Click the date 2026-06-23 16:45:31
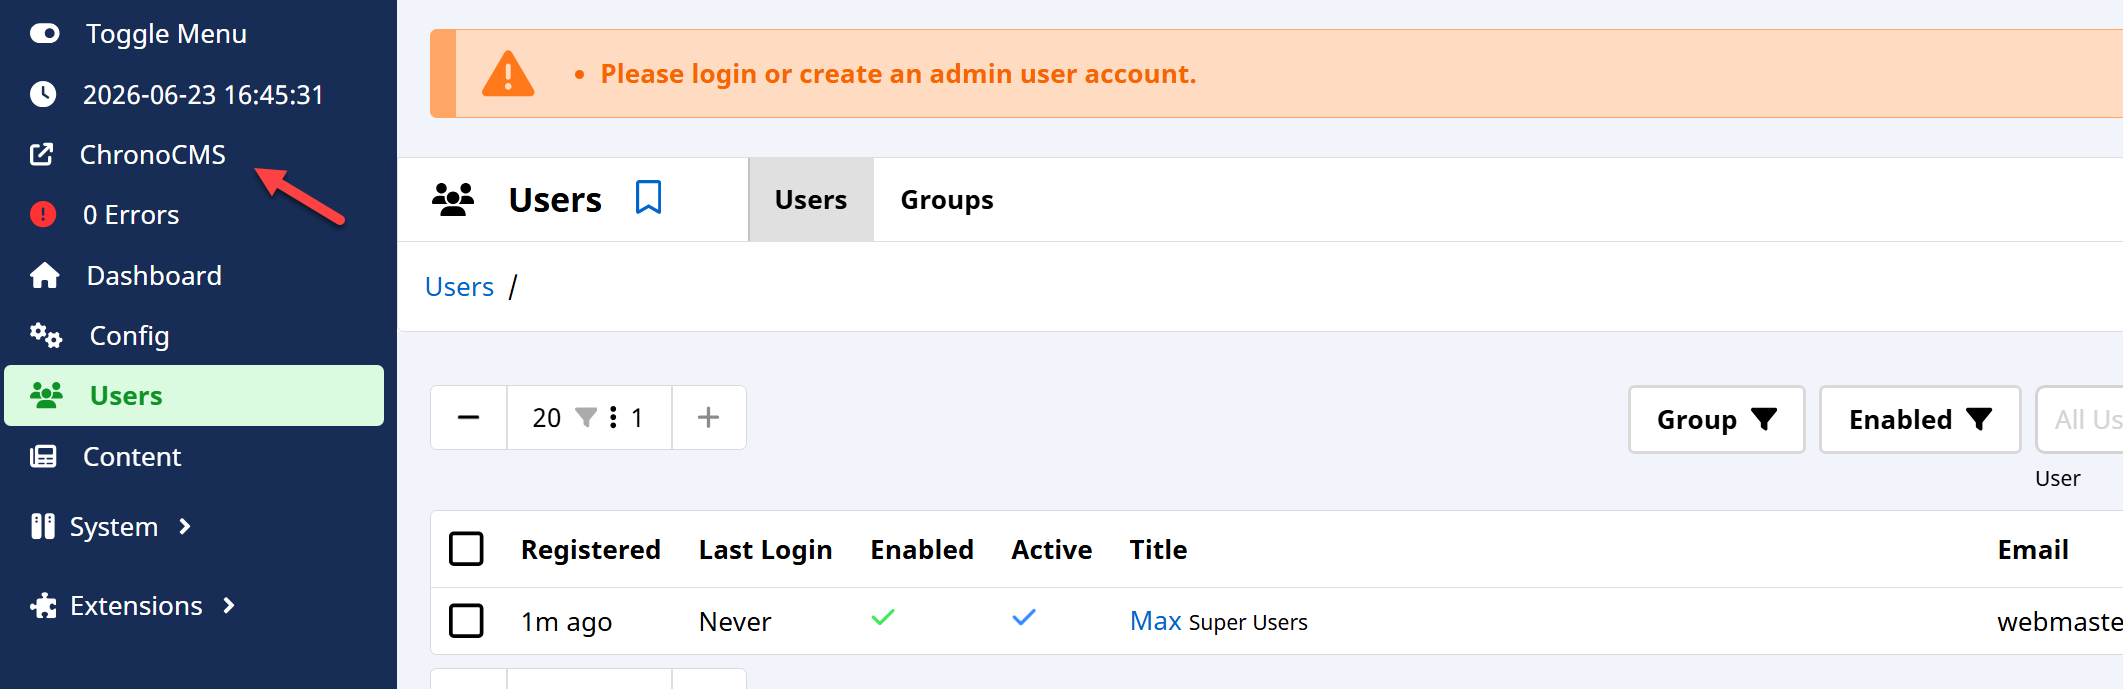This screenshot has width=2123, height=689. tap(203, 94)
